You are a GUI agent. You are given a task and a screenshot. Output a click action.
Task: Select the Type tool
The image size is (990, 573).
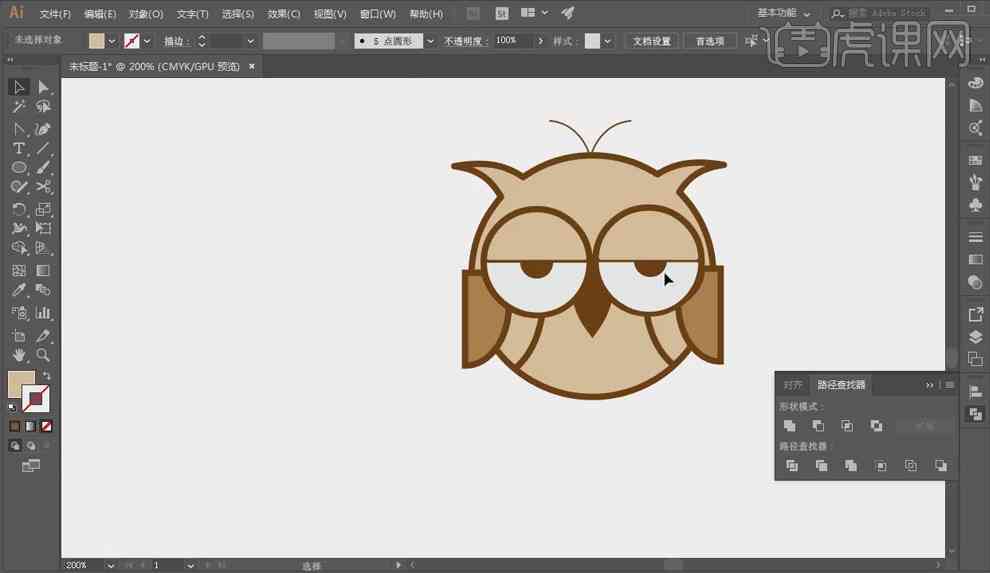(x=19, y=148)
